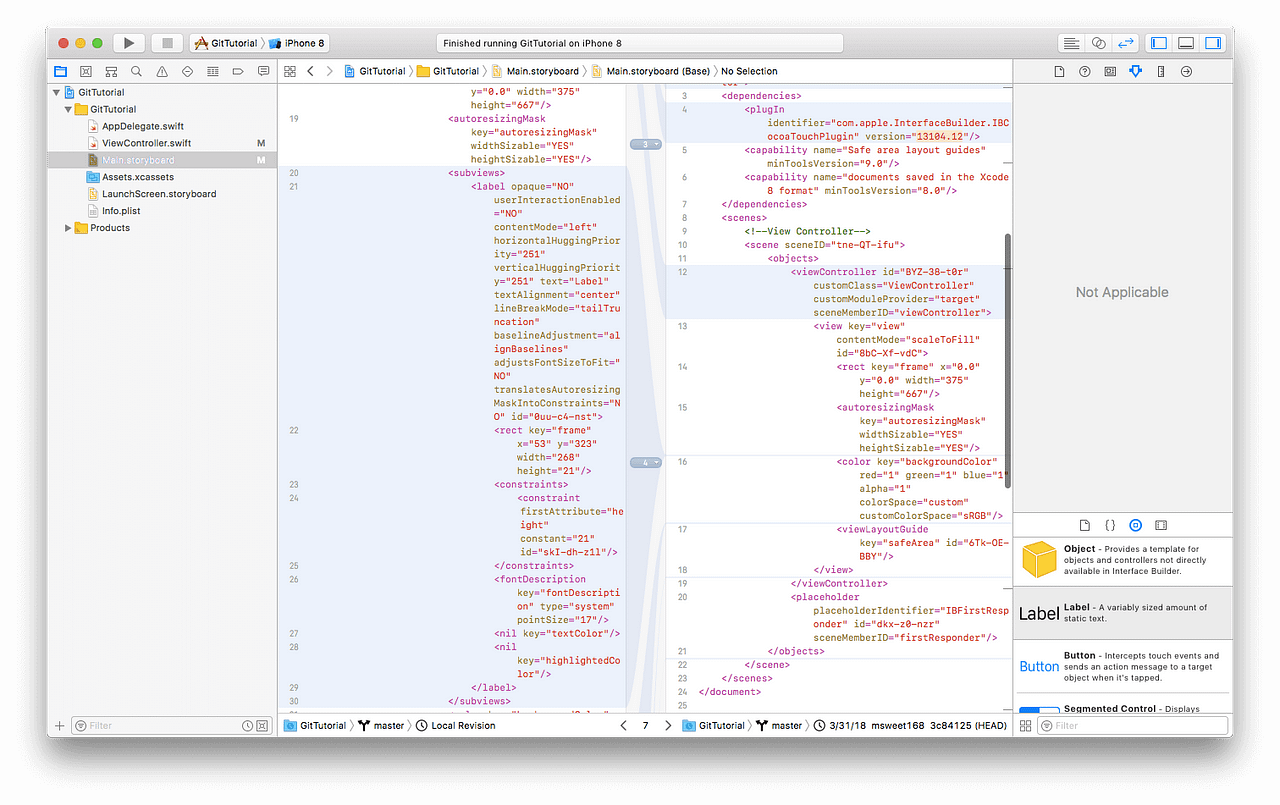
Task: Toggle the Navigator panel visibility
Action: [1159, 43]
